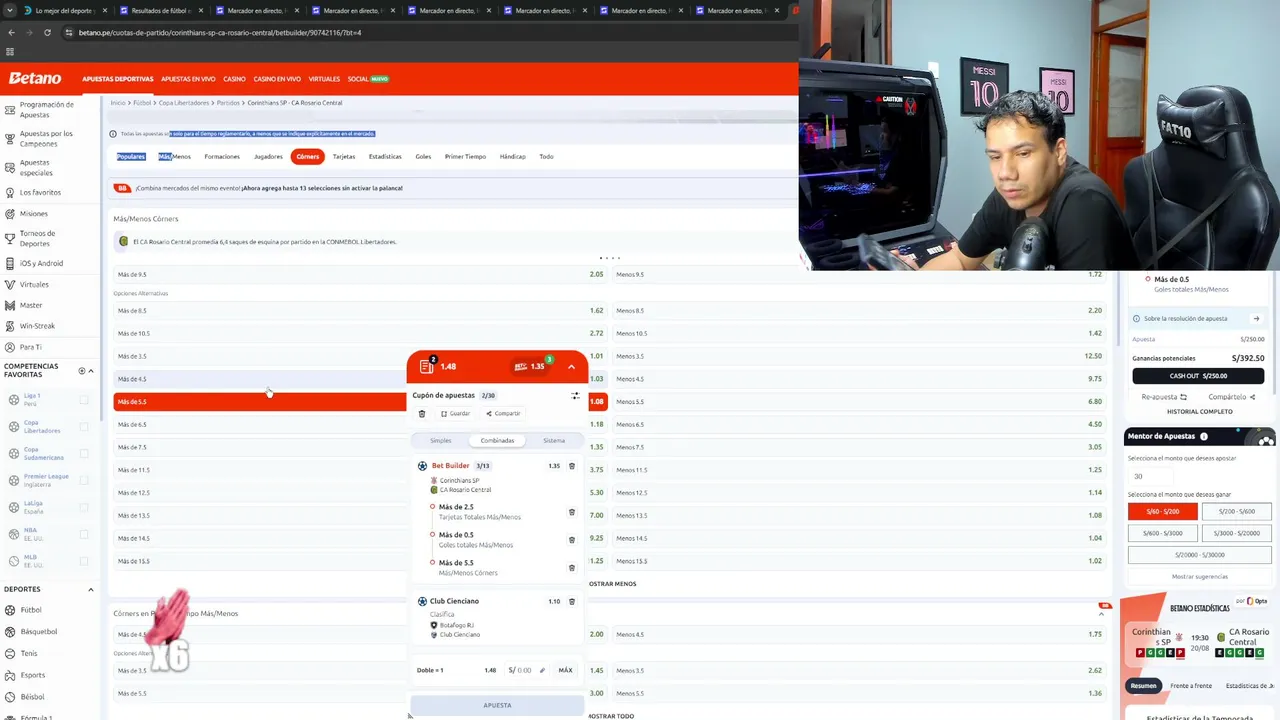The height and width of the screenshot is (720, 1280).
Task: Select the S/200 - S/600 winnings range
Action: point(1236,511)
